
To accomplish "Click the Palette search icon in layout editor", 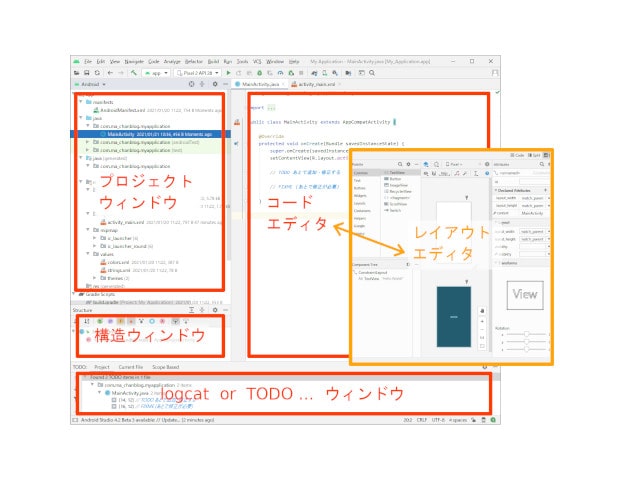I will pyautogui.click(x=400, y=164).
